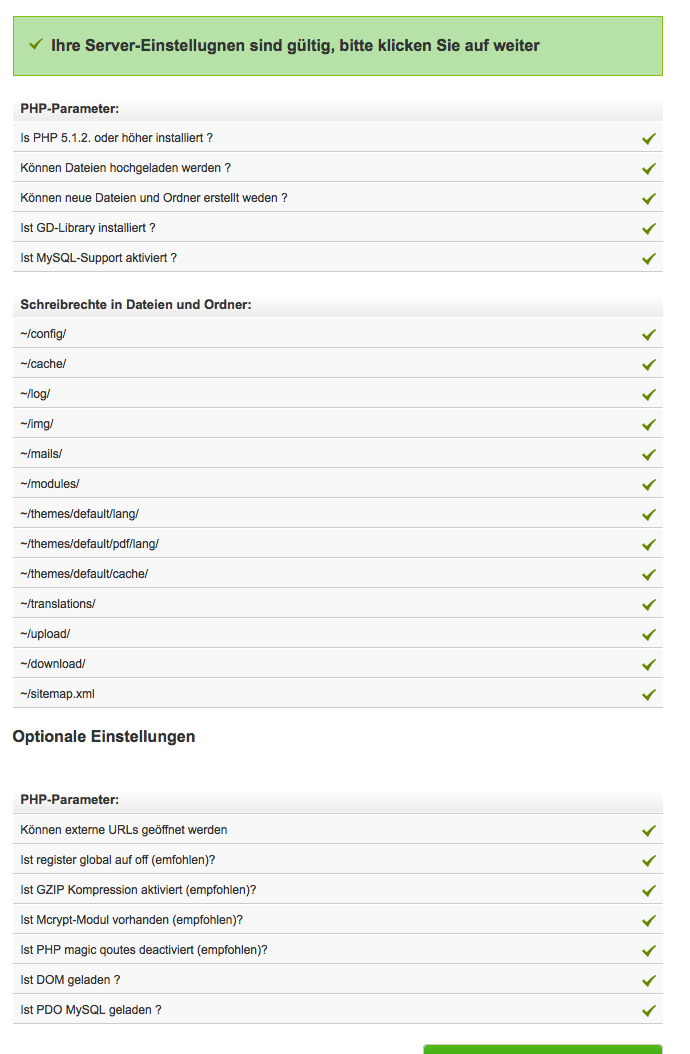
Task: Click the checkmark for ~/download/ row
Action: tap(649, 664)
